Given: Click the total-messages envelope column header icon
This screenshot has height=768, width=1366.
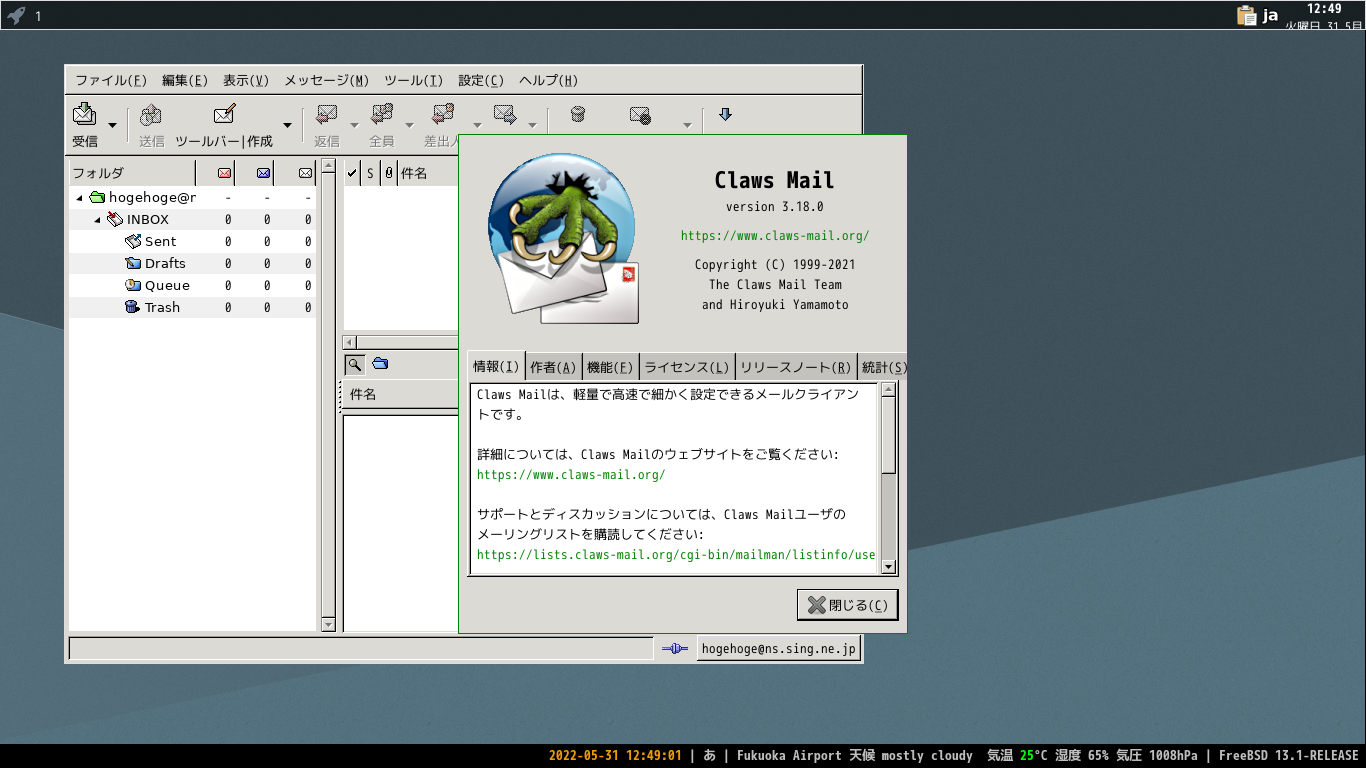Looking at the screenshot, I should coord(306,173).
